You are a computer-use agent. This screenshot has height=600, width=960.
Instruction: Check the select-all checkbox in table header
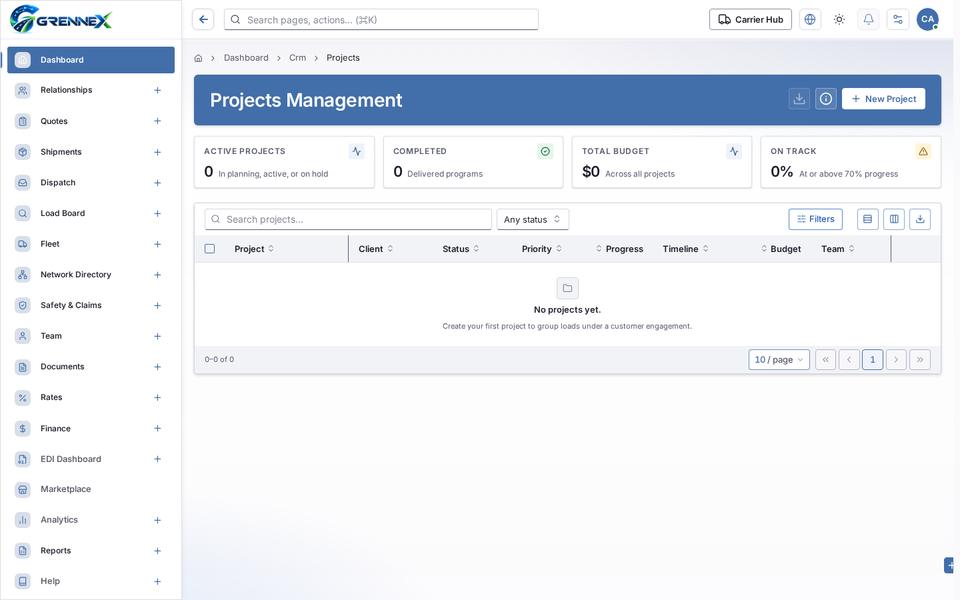coord(210,249)
